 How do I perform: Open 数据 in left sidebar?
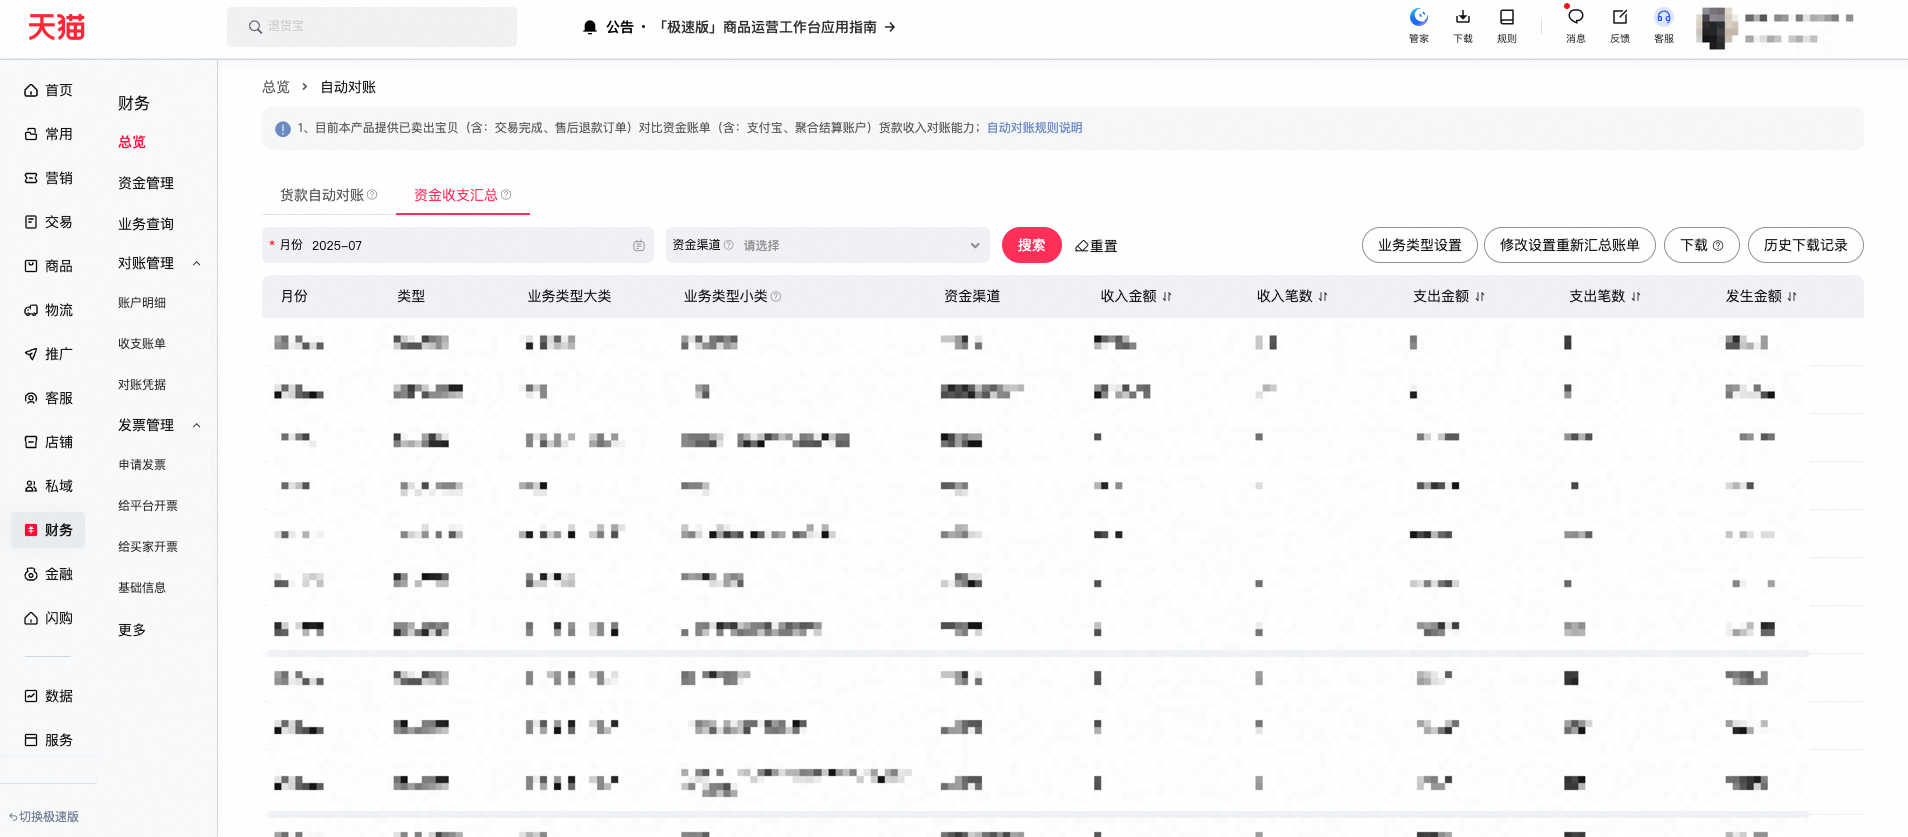point(48,696)
